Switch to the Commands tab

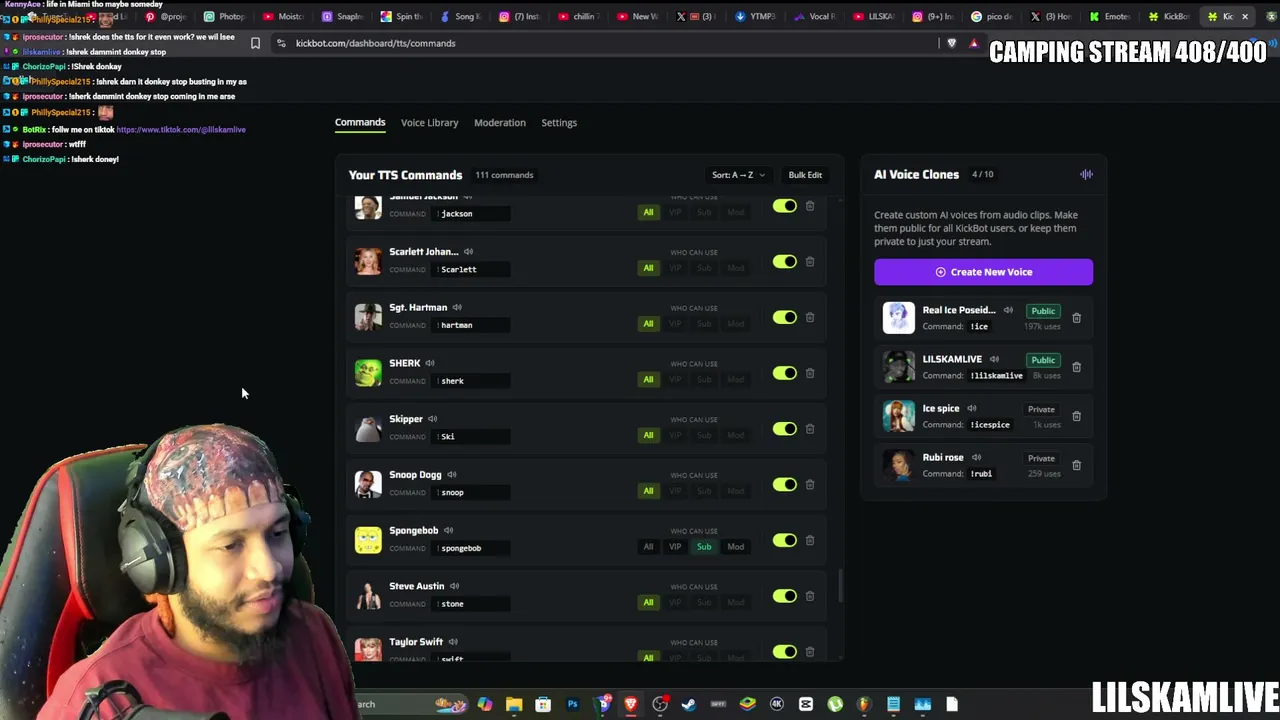click(360, 122)
